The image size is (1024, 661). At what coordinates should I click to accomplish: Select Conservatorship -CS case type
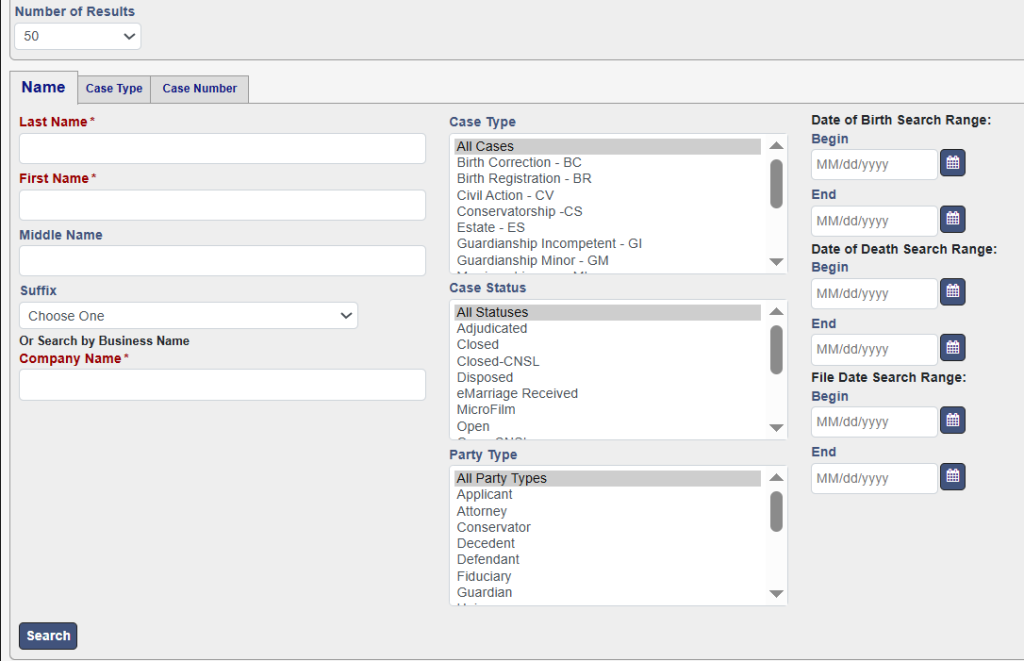tap(608, 212)
